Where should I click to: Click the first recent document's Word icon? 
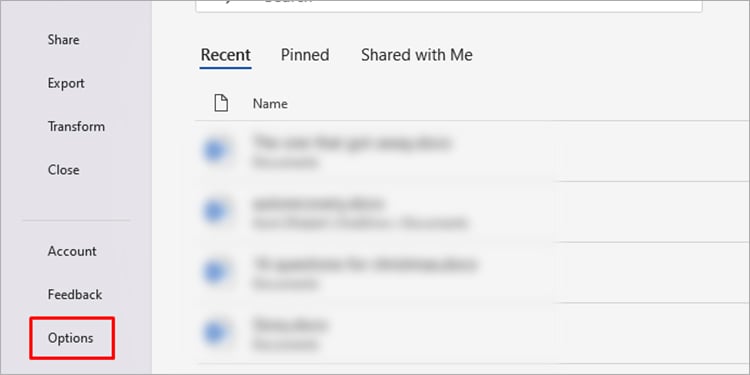[214, 151]
